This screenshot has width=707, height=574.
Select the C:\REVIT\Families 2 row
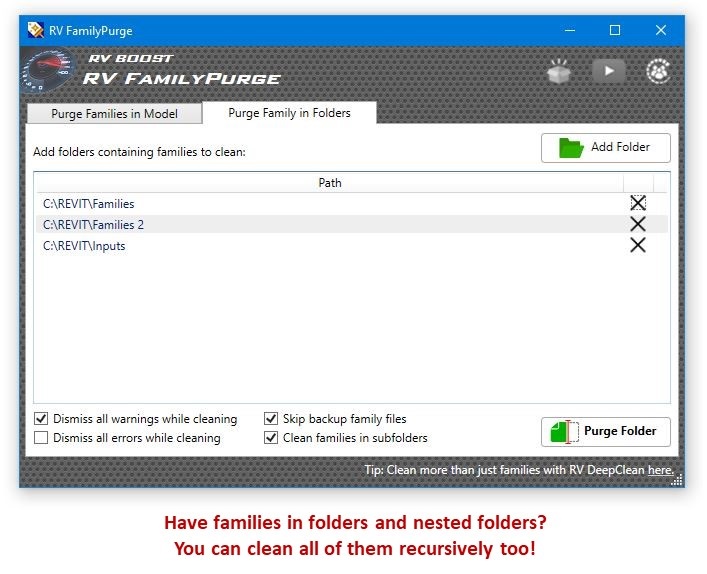tap(352, 224)
